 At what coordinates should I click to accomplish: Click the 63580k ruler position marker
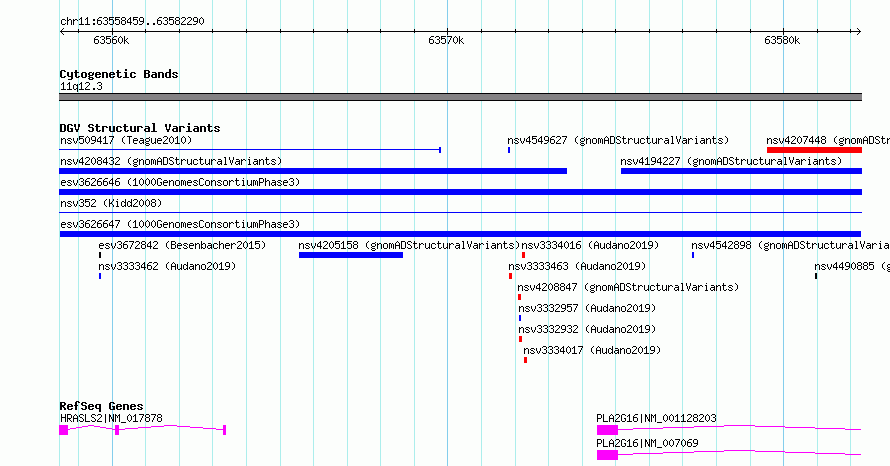tap(782, 40)
